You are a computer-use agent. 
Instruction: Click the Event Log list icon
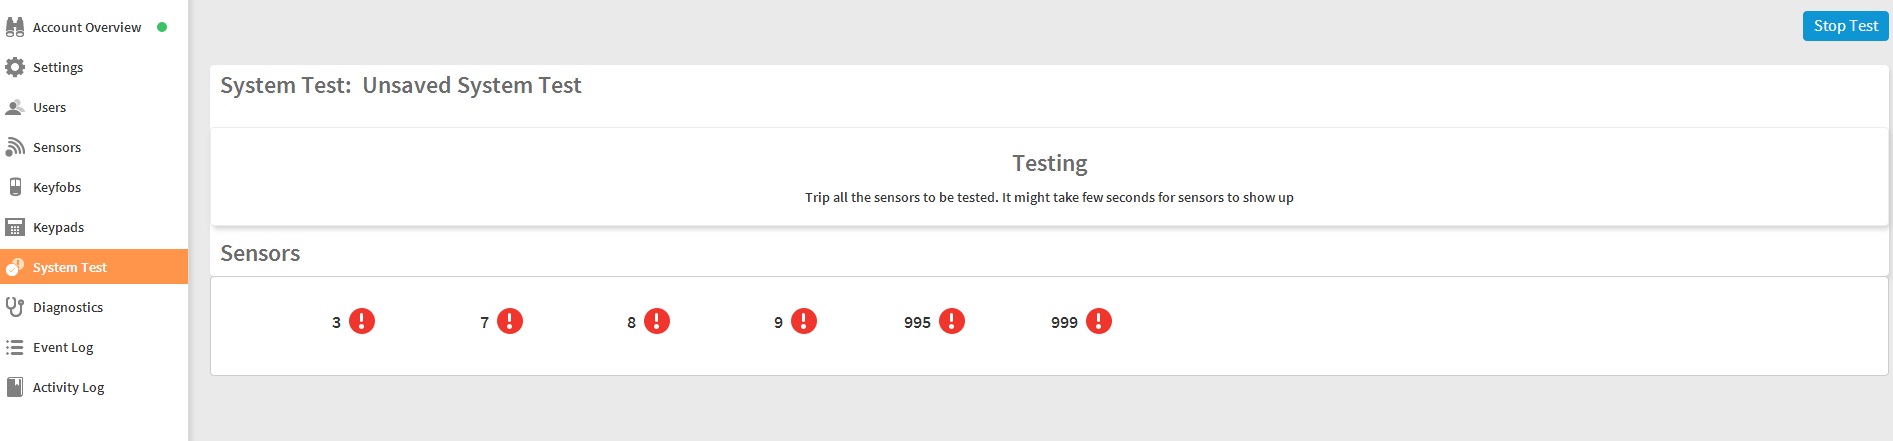click(15, 347)
